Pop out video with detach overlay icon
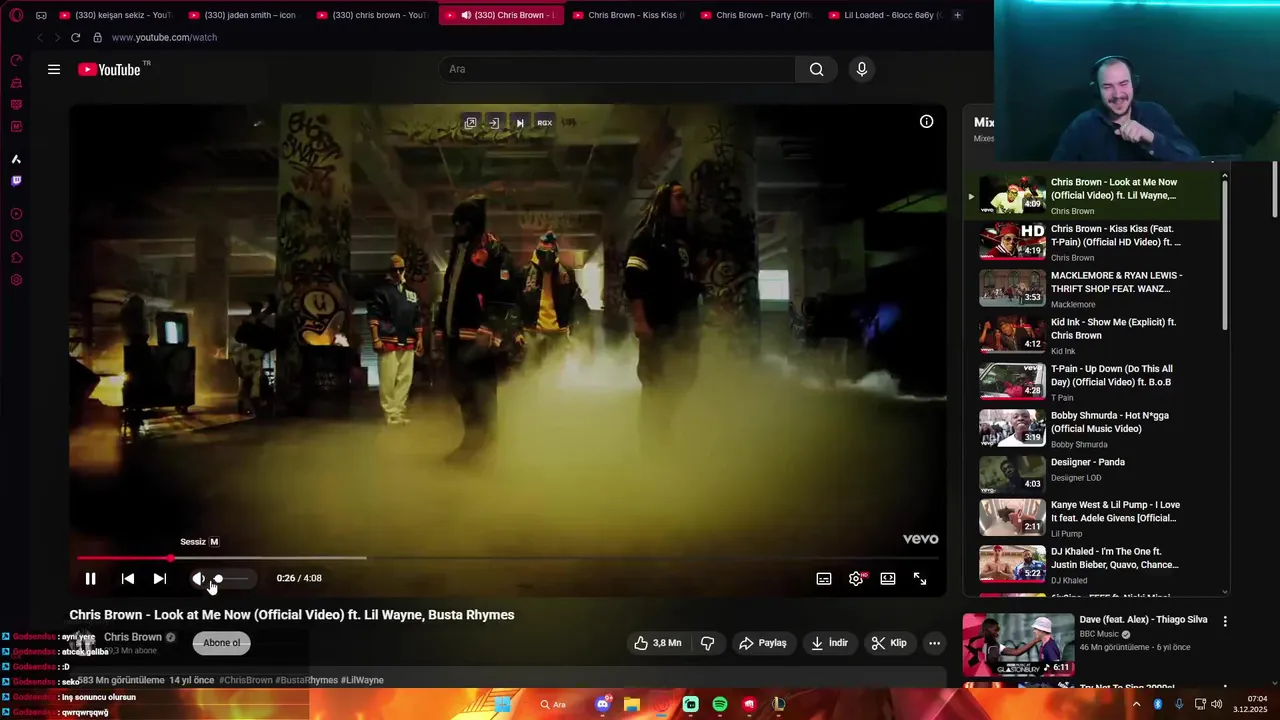 coord(470,123)
